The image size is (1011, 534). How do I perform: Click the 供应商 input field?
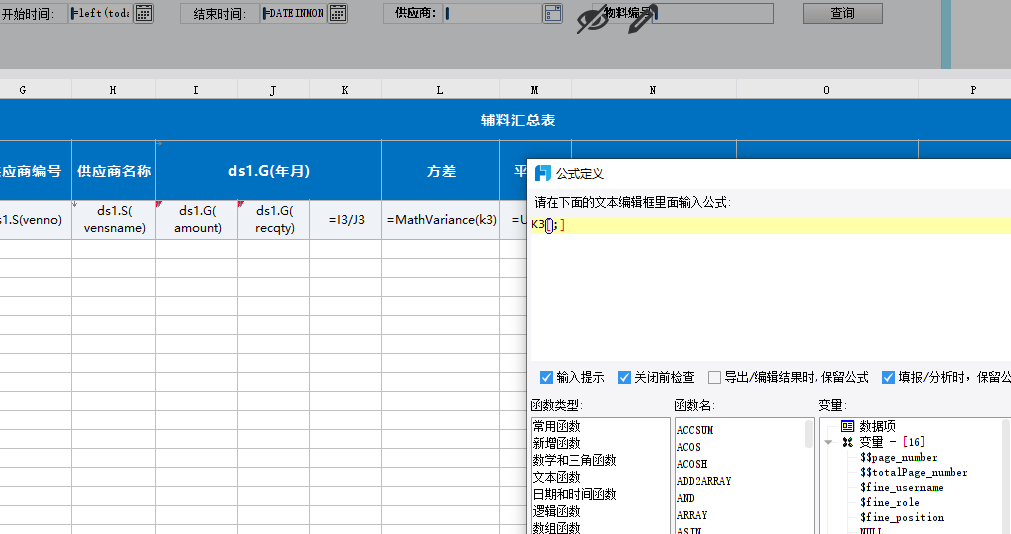click(493, 13)
